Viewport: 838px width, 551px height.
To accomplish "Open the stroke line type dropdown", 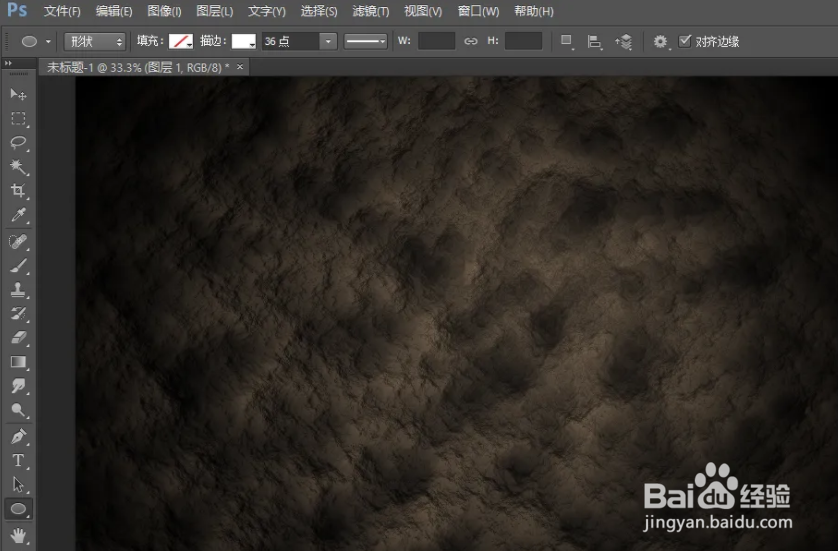I will pos(366,41).
